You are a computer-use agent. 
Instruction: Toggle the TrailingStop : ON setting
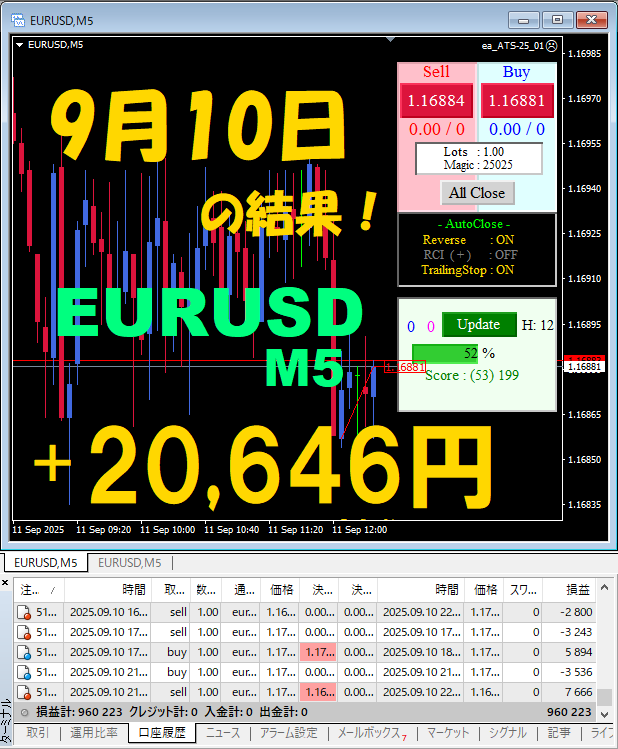[468, 270]
